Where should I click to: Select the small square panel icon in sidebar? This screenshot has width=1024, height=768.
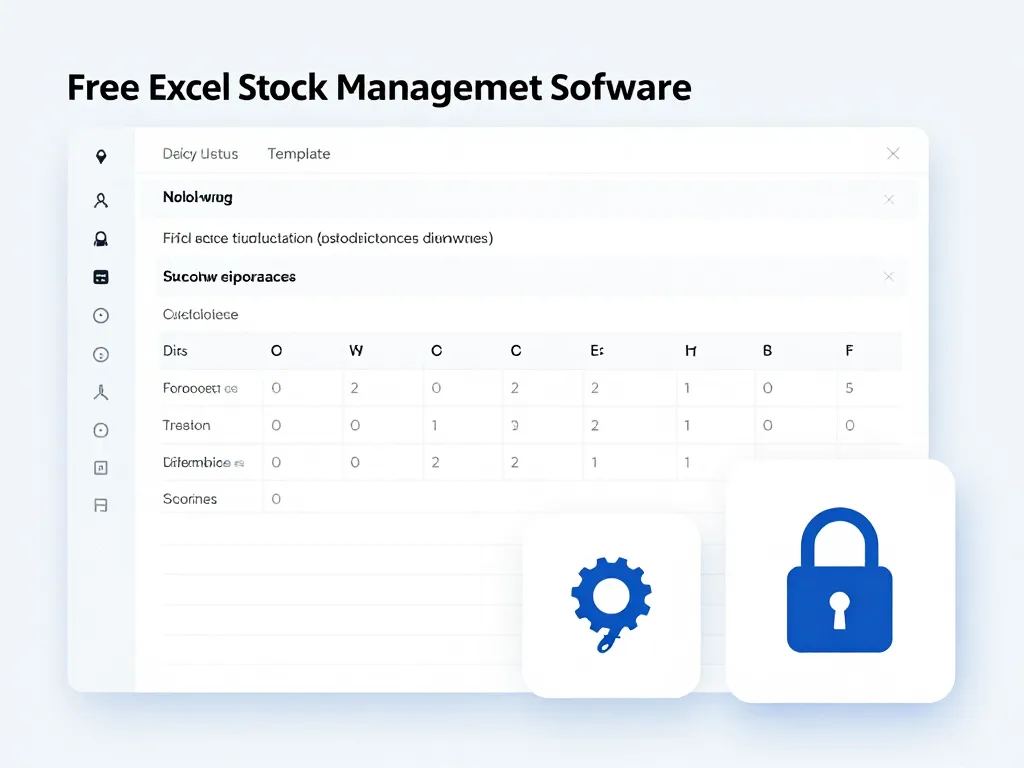[x=100, y=467]
